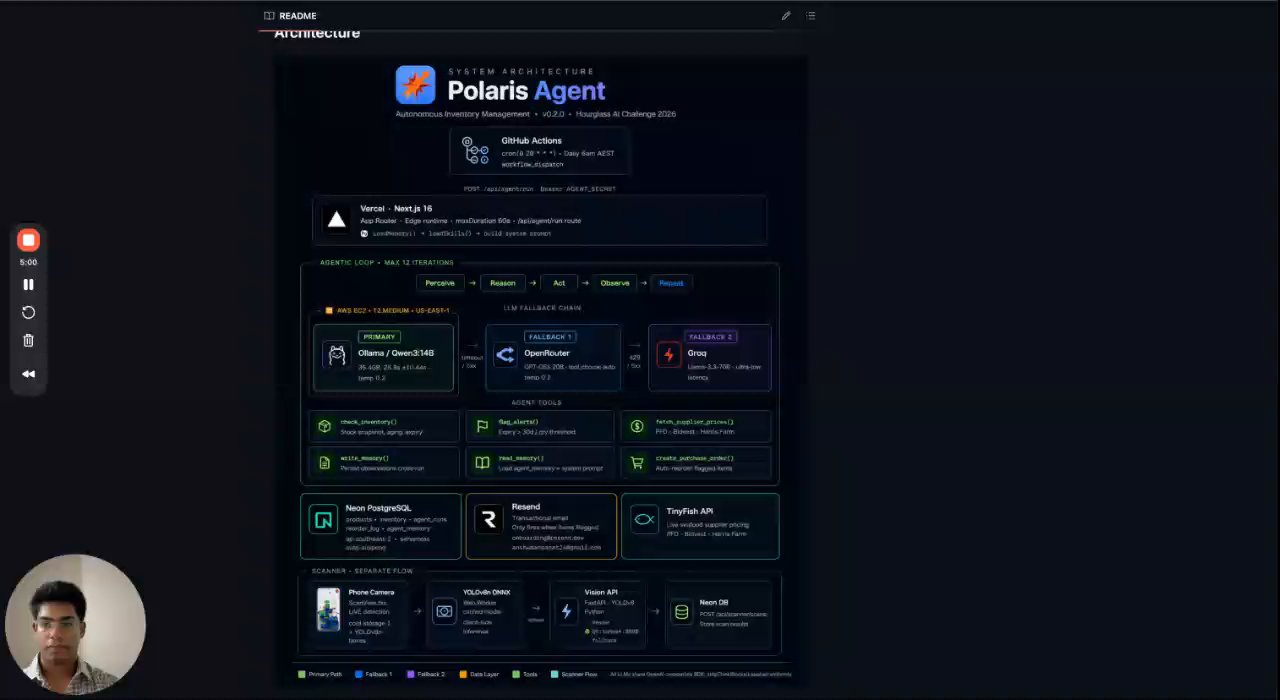Click the Polaris Agent logo icon

[x=415, y=85]
